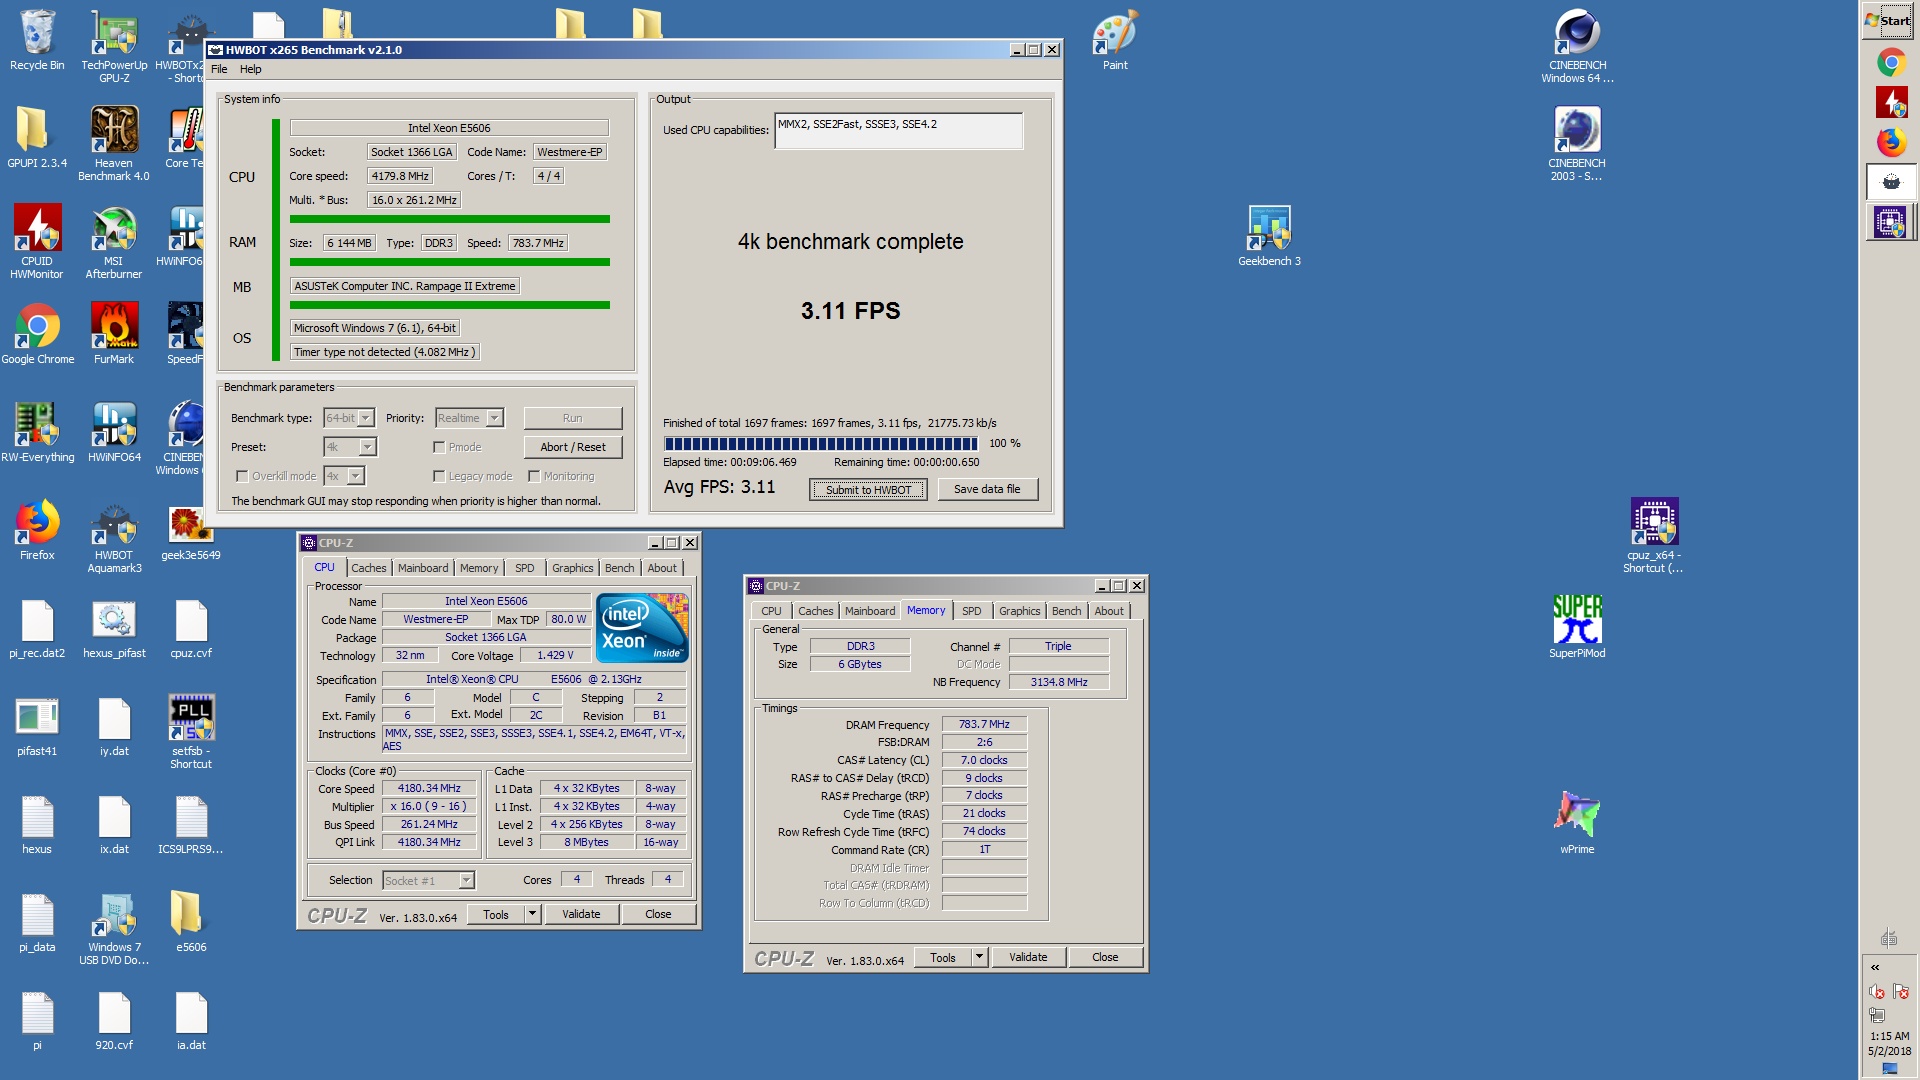Open Windows 7 USB DVD Download icon
Image resolution: width=1920 pixels, height=1080 pixels.
(x=114, y=928)
